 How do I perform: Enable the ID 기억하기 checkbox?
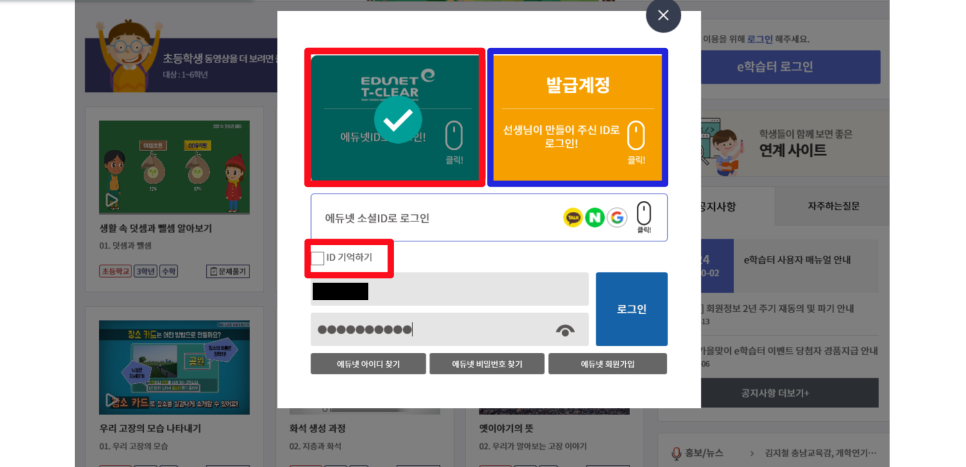[318, 258]
